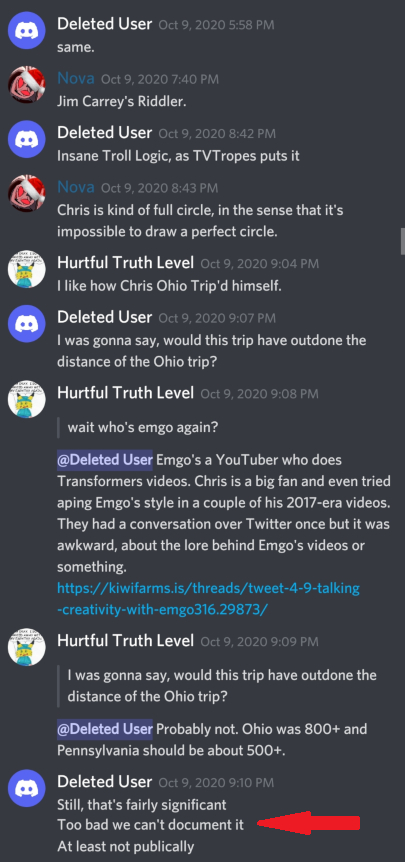
Task: Click the Nova username at 7:40 PM
Action: tap(75, 79)
